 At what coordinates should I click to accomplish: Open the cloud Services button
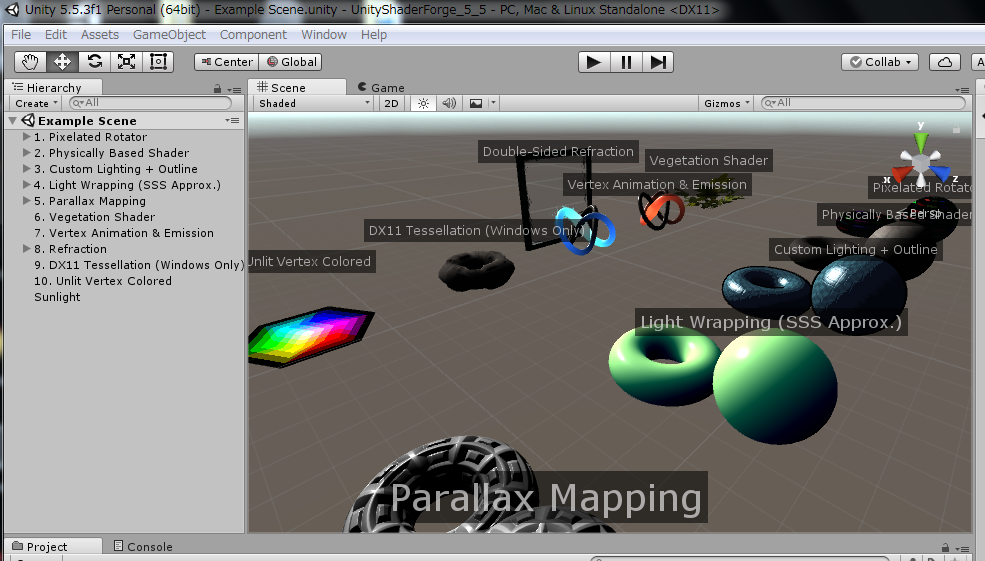point(945,62)
